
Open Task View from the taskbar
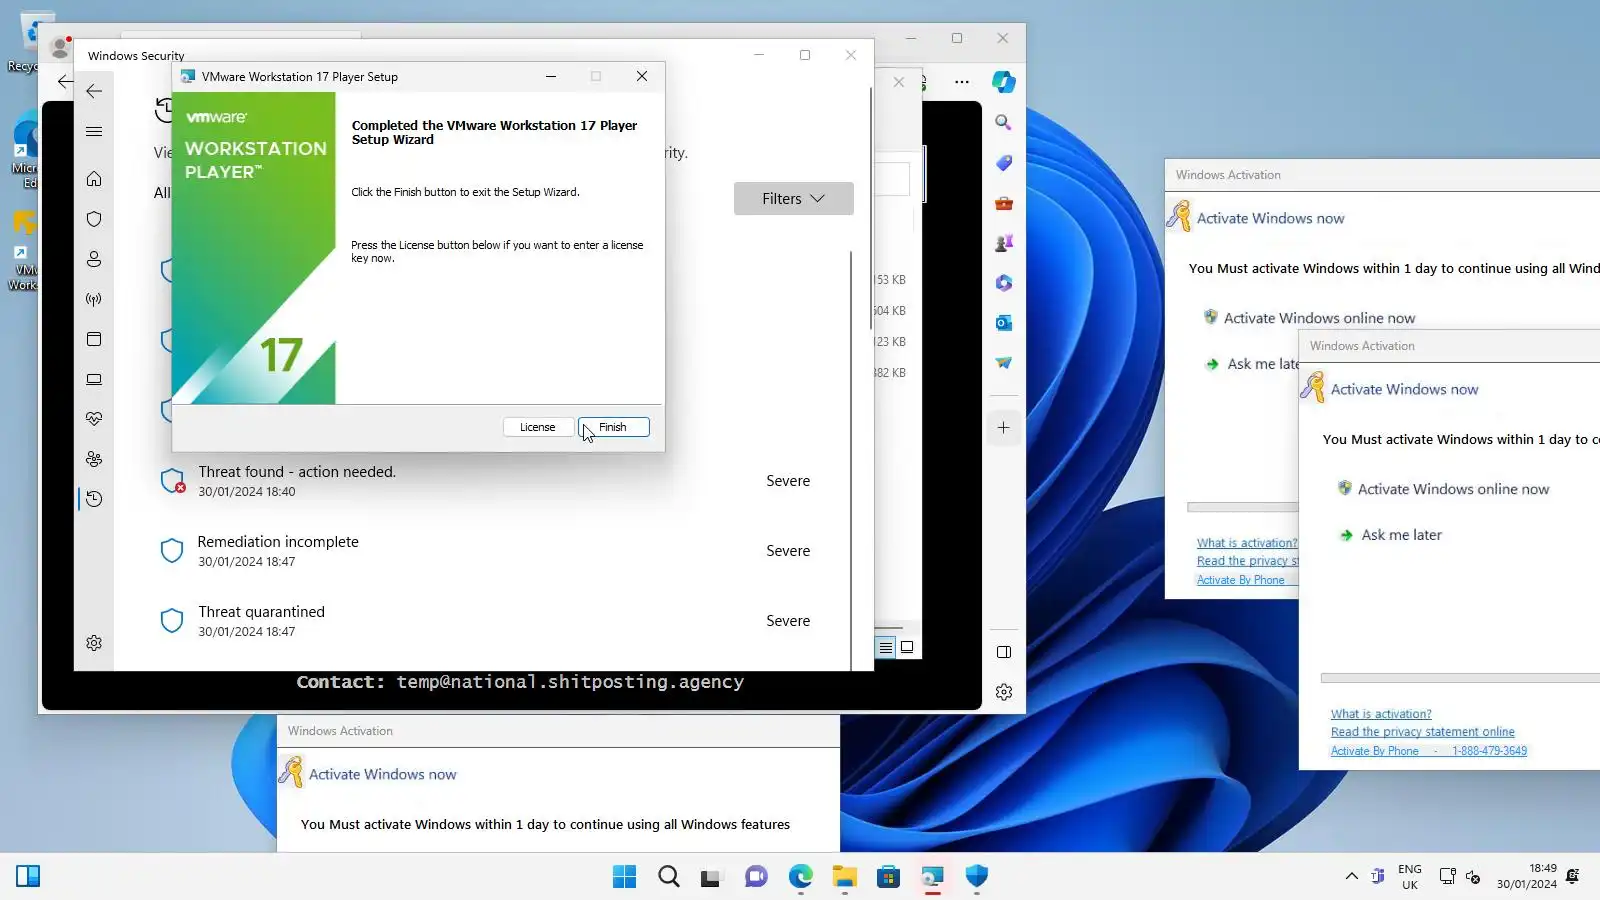[x=710, y=877]
